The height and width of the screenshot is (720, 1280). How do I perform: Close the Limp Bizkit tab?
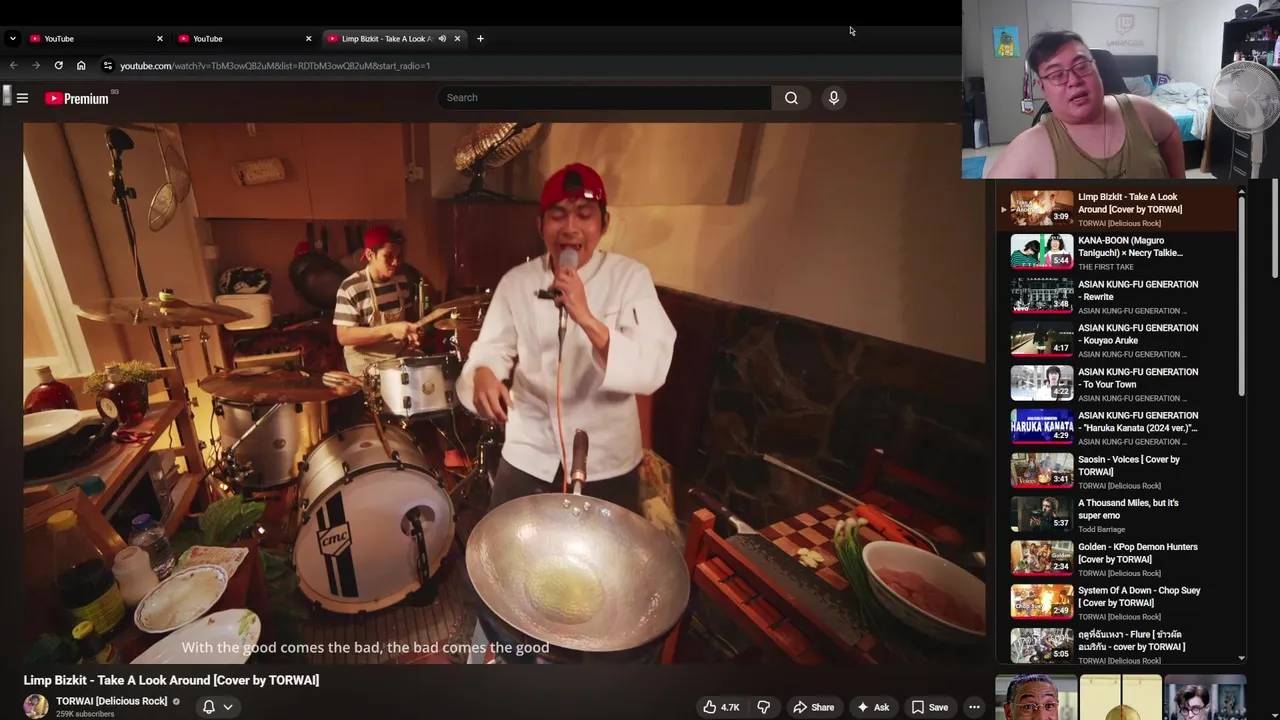[x=457, y=39]
